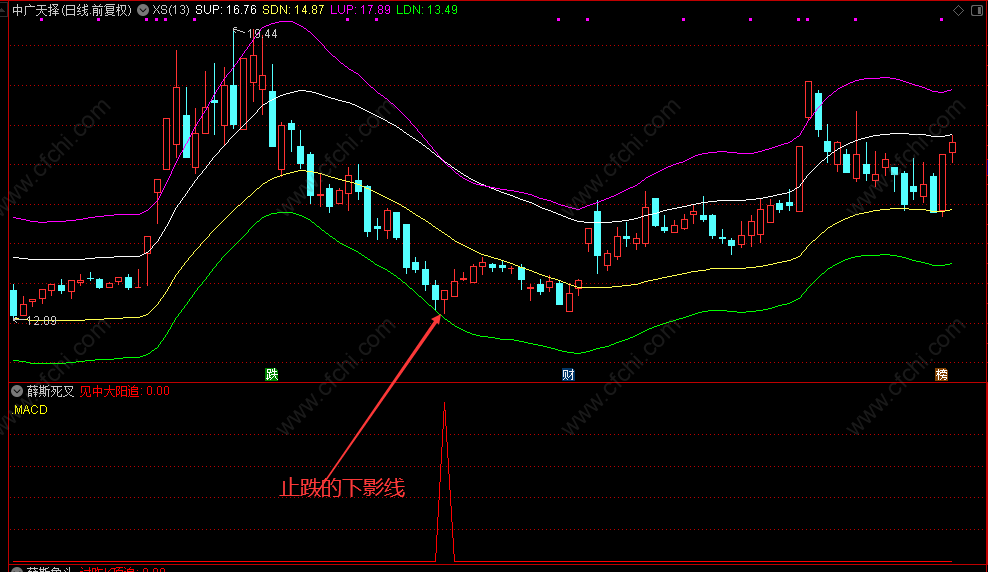Select the yellow SDN: 14.87 value
Image resolution: width=988 pixels, height=572 pixels.
pos(293,10)
